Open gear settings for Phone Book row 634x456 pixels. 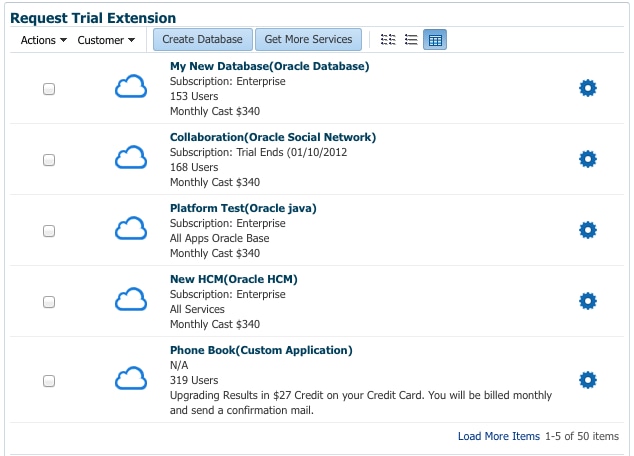(588, 380)
